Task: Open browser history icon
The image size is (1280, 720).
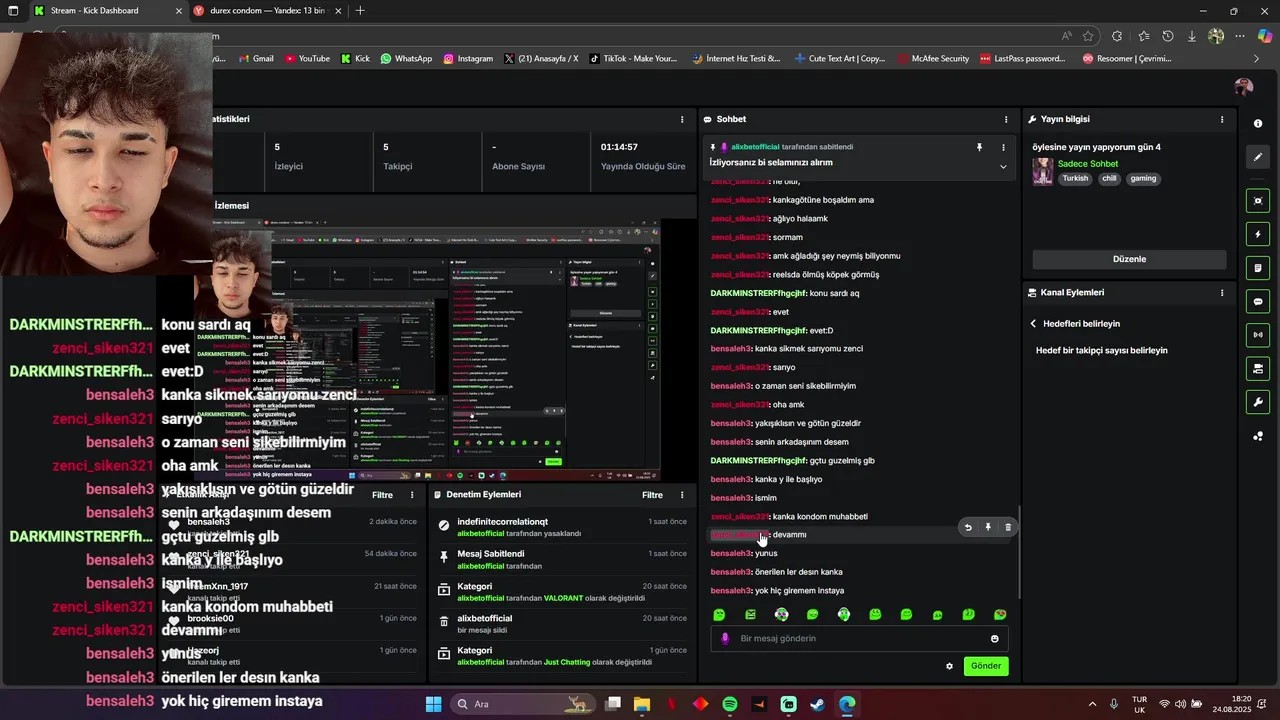Action: pyautogui.click(x=1167, y=36)
